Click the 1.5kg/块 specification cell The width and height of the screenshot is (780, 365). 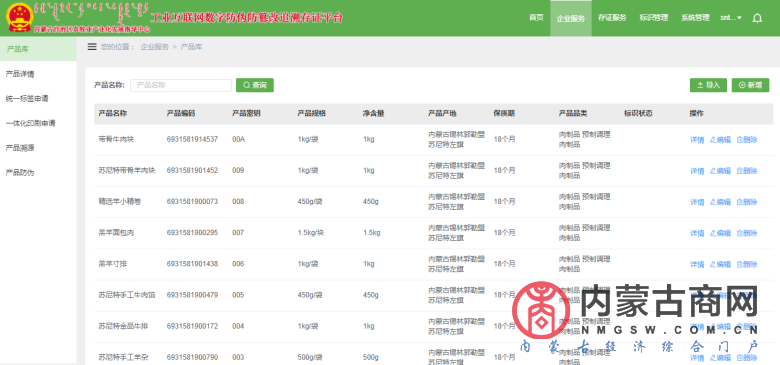coord(310,233)
